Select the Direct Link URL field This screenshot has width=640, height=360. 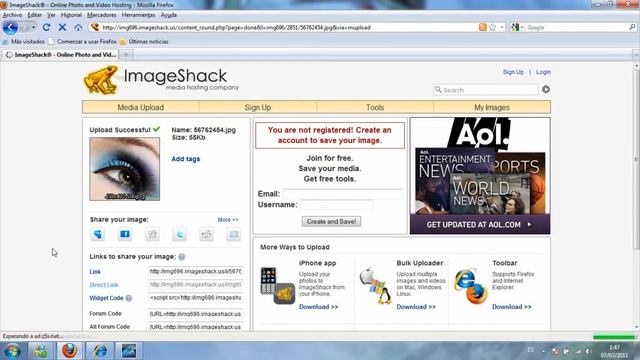(196, 284)
